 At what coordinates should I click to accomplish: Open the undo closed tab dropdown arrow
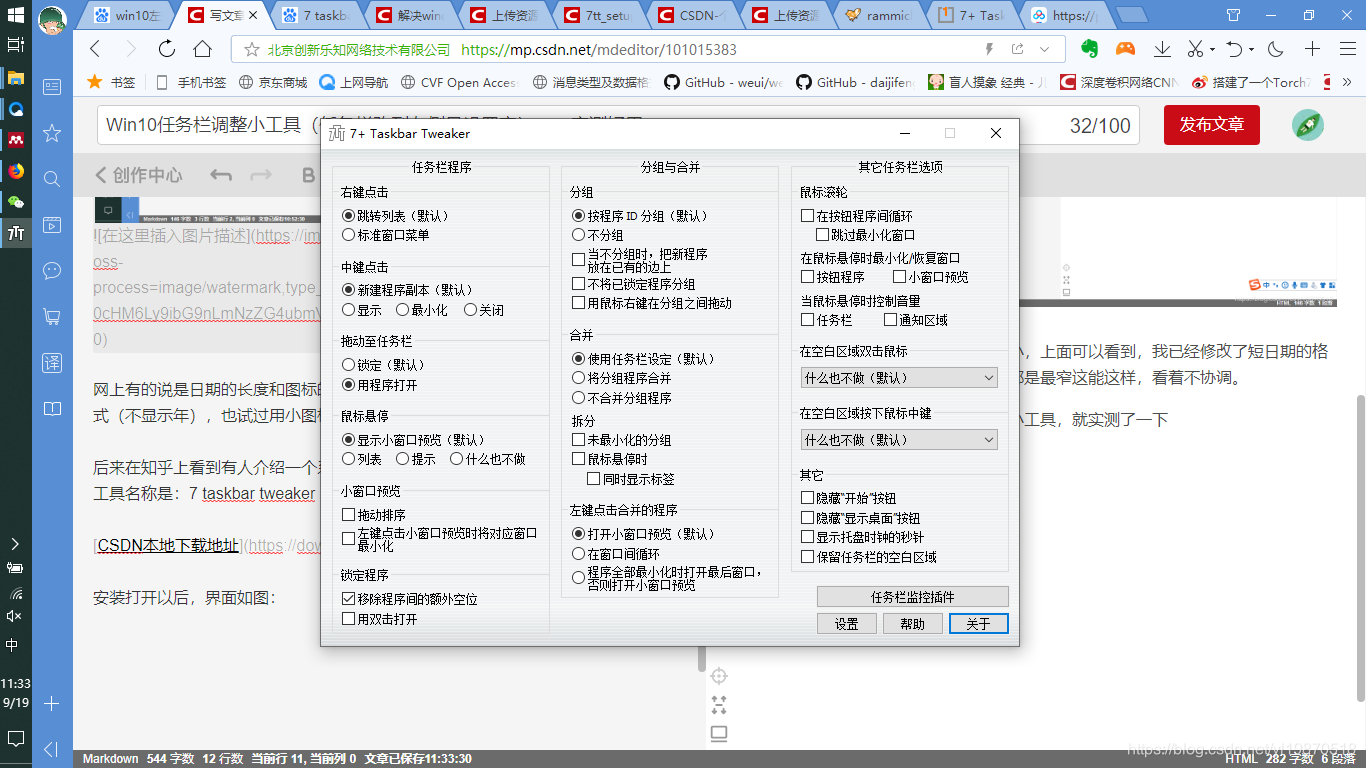point(1251,49)
